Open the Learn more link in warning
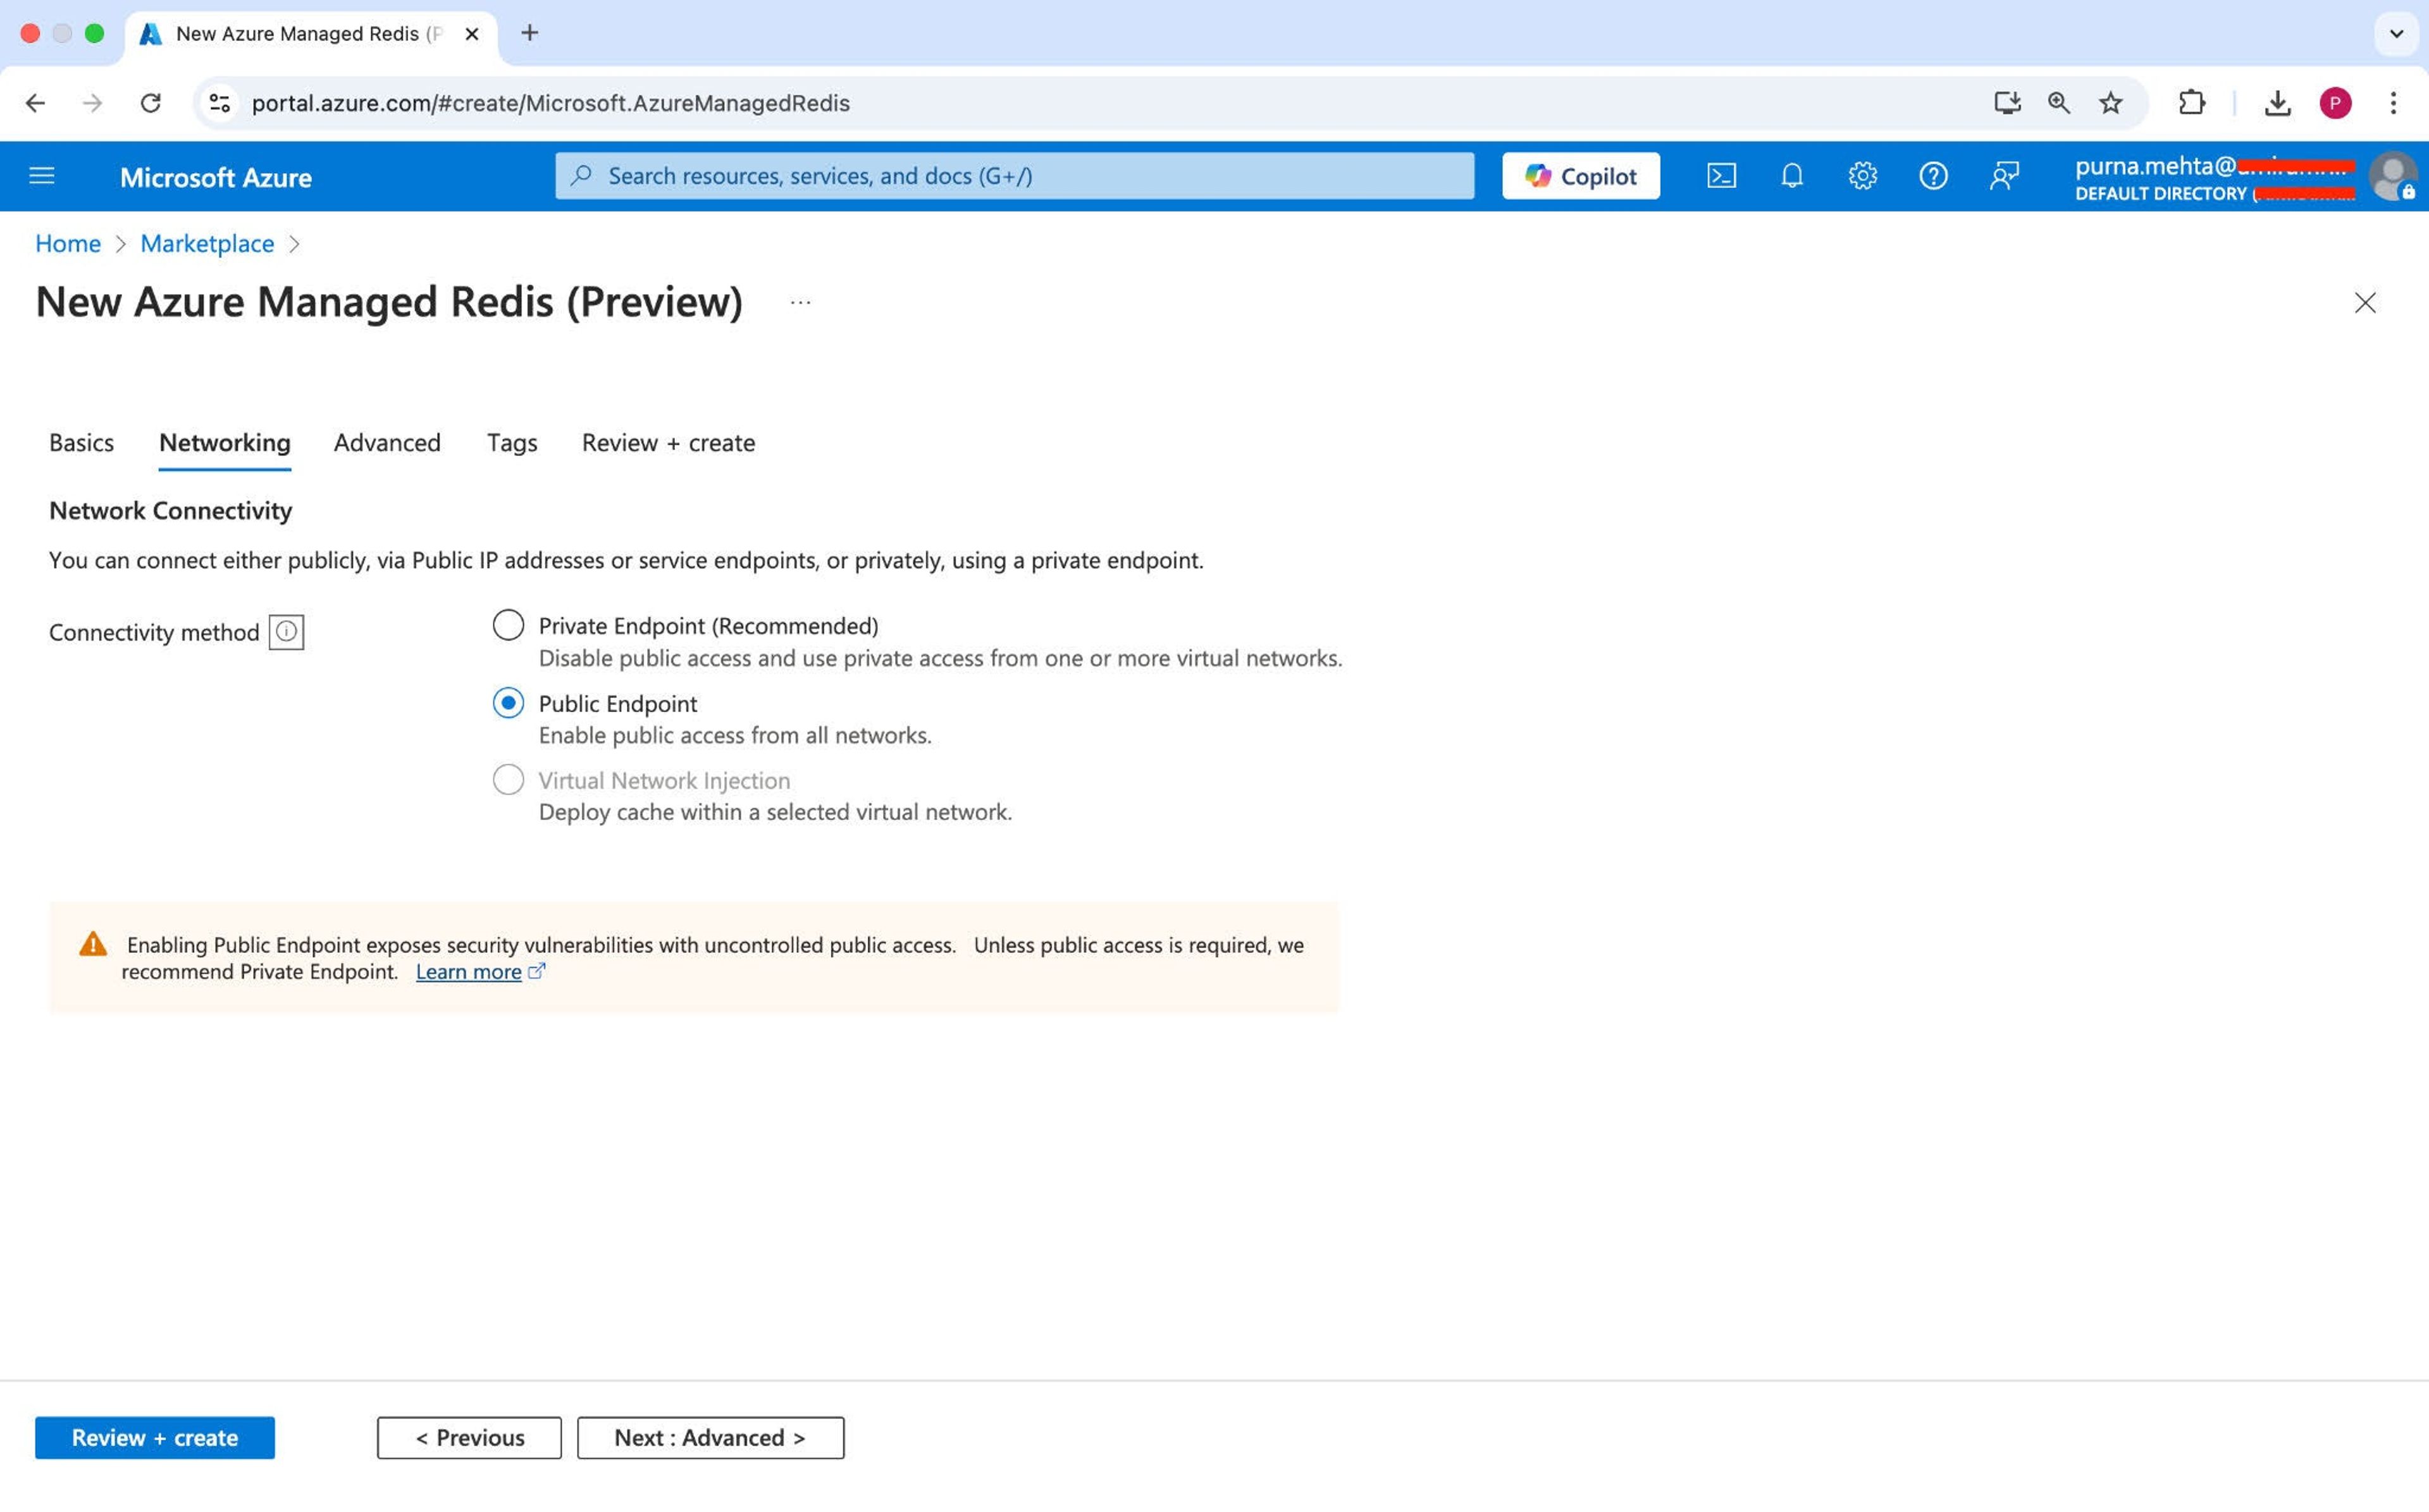This screenshot has height=1512, width=2429. [469, 972]
